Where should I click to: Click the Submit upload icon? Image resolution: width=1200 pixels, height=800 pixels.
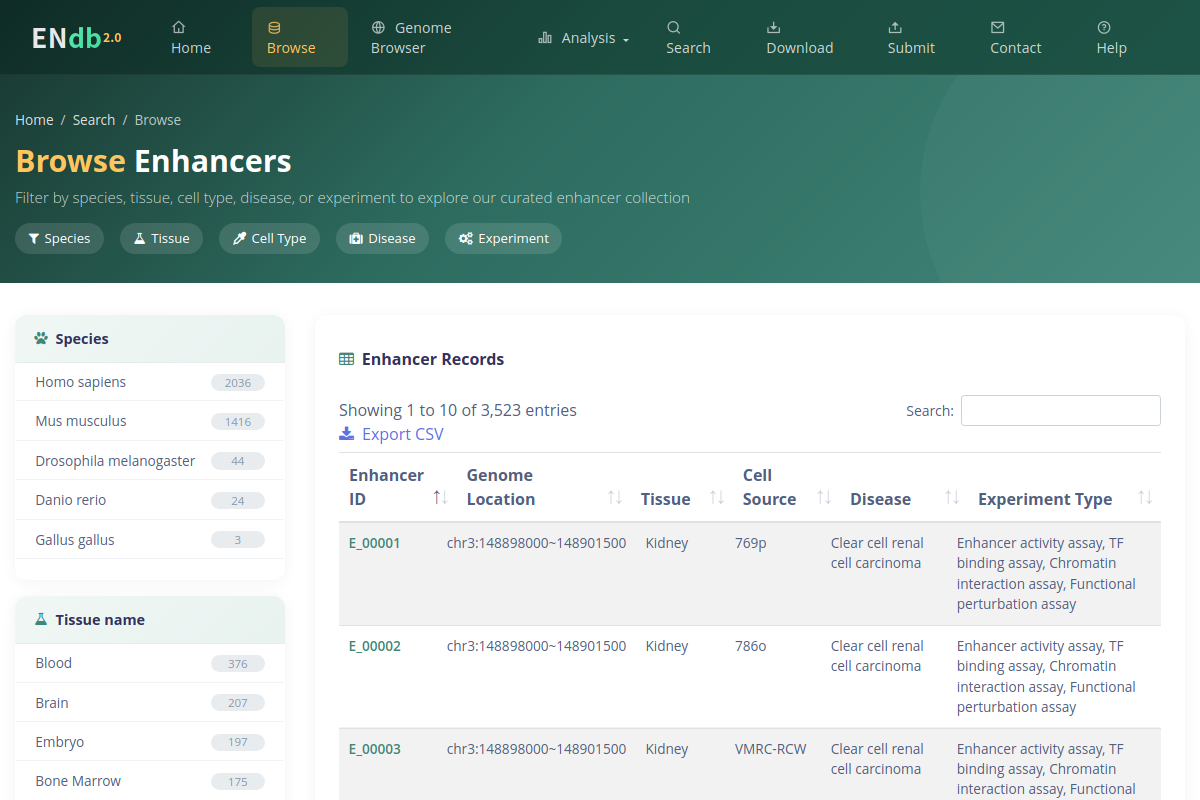point(895,27)
